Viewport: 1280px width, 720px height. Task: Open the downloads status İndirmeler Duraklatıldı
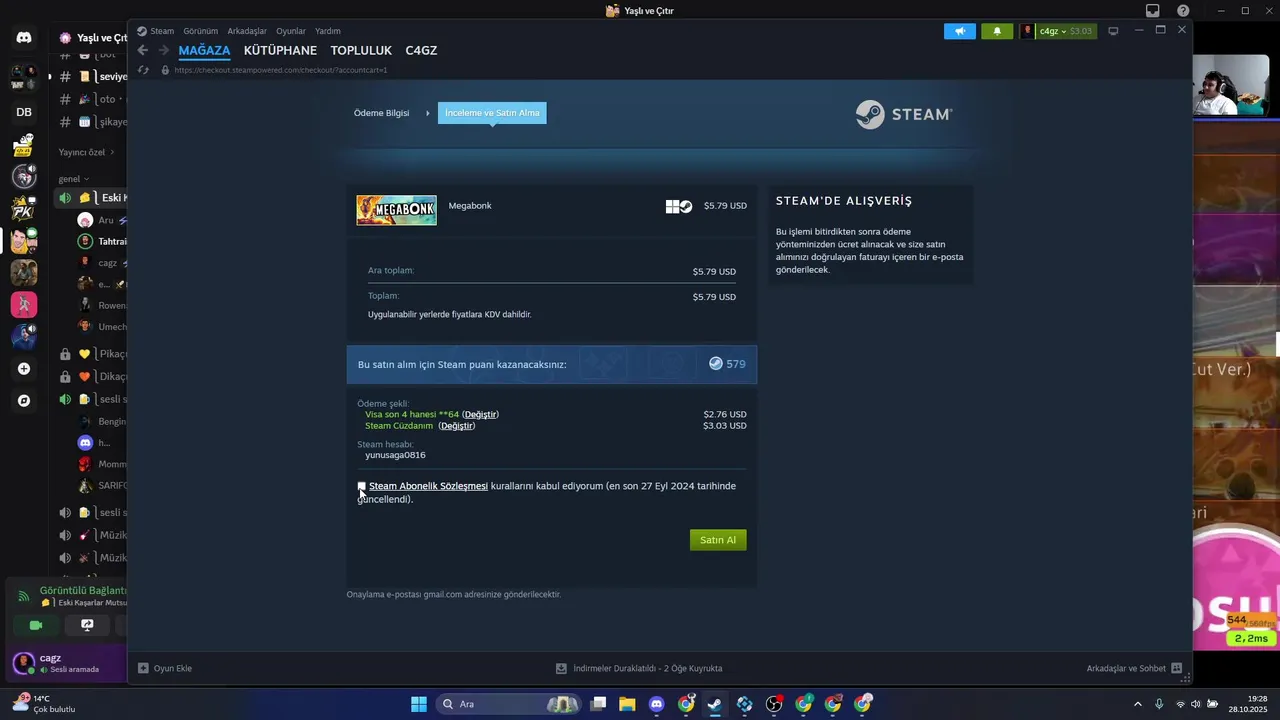pos(639,668)
